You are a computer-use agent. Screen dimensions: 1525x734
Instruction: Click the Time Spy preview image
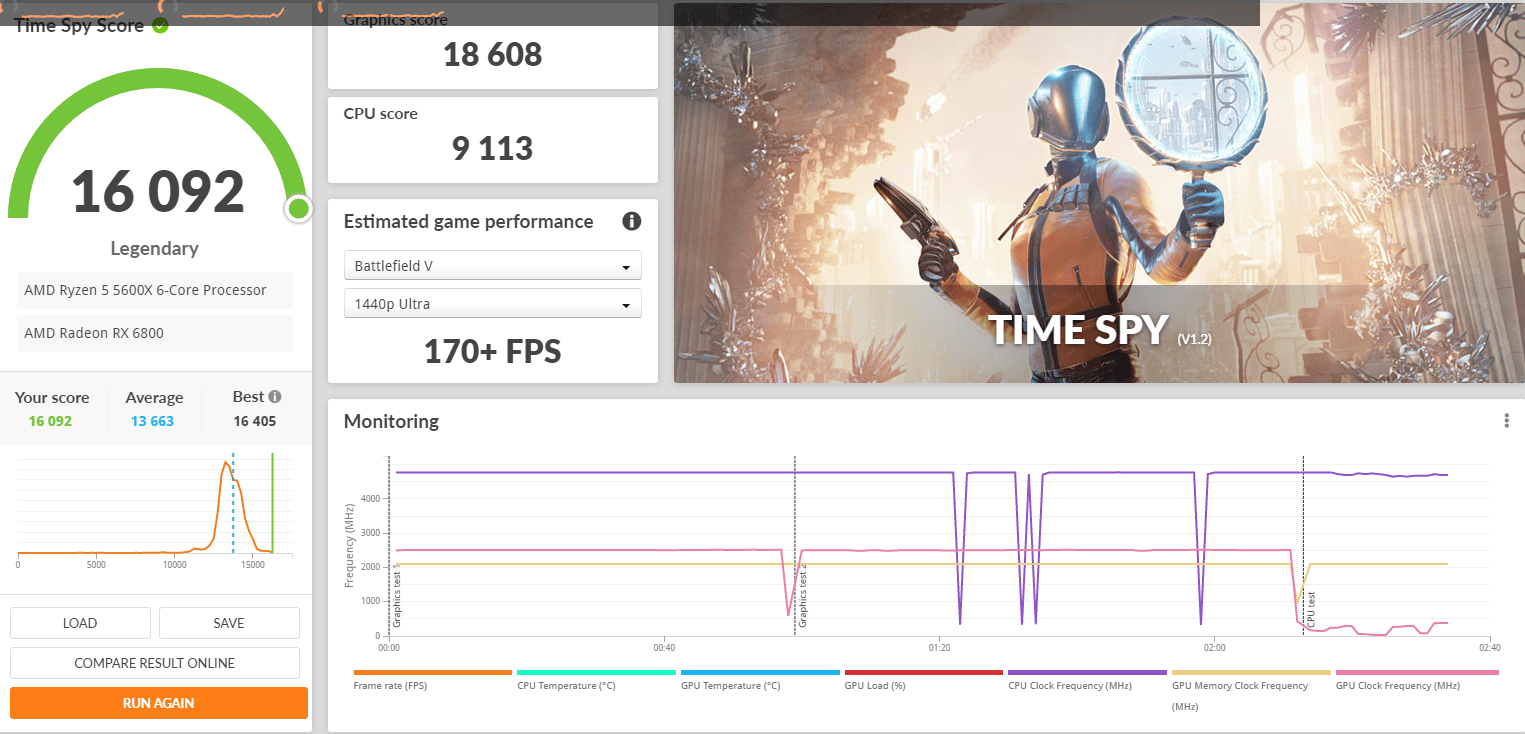pos(1099,193)
